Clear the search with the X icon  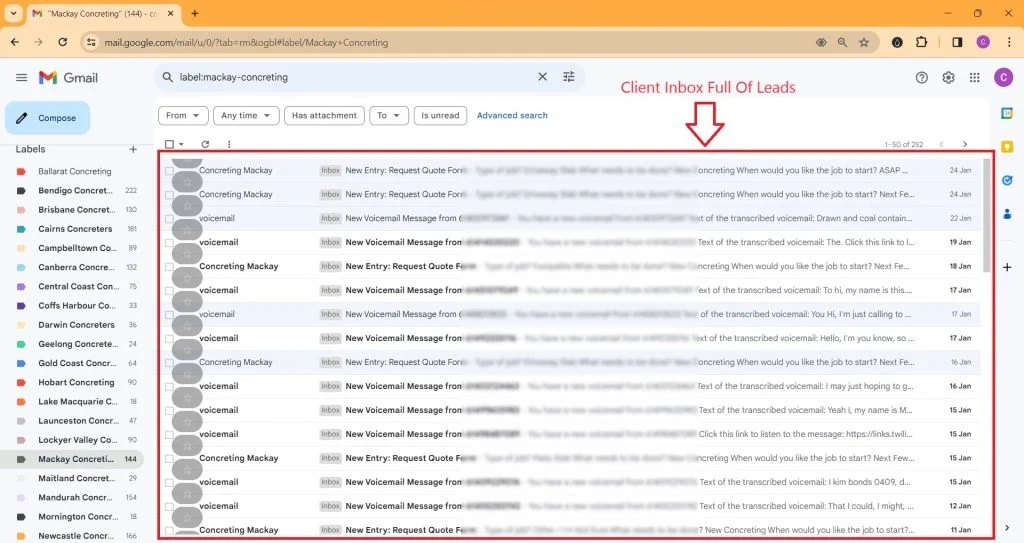click(x=543, y=77)
